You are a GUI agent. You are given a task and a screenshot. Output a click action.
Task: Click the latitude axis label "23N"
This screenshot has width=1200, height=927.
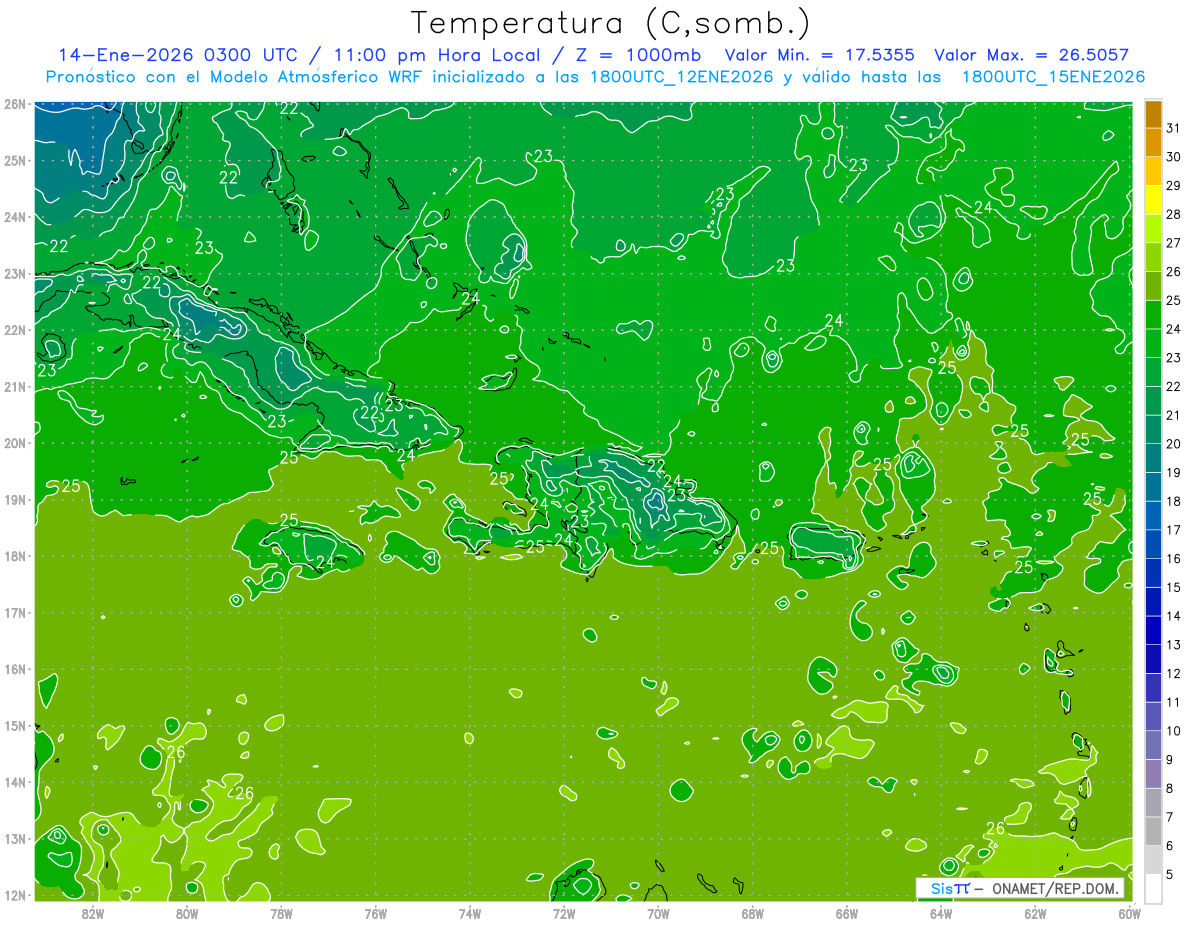[x=14, y=273]
